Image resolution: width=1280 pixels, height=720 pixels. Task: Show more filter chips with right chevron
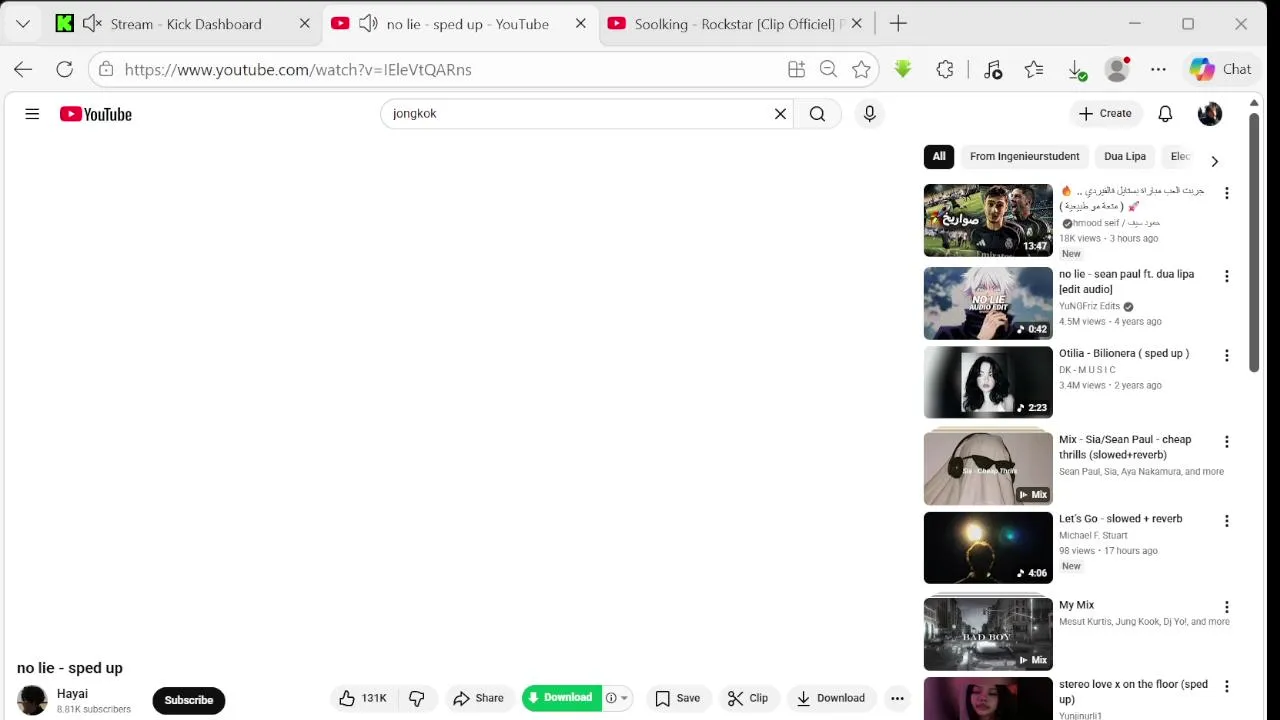[1214, 161]
